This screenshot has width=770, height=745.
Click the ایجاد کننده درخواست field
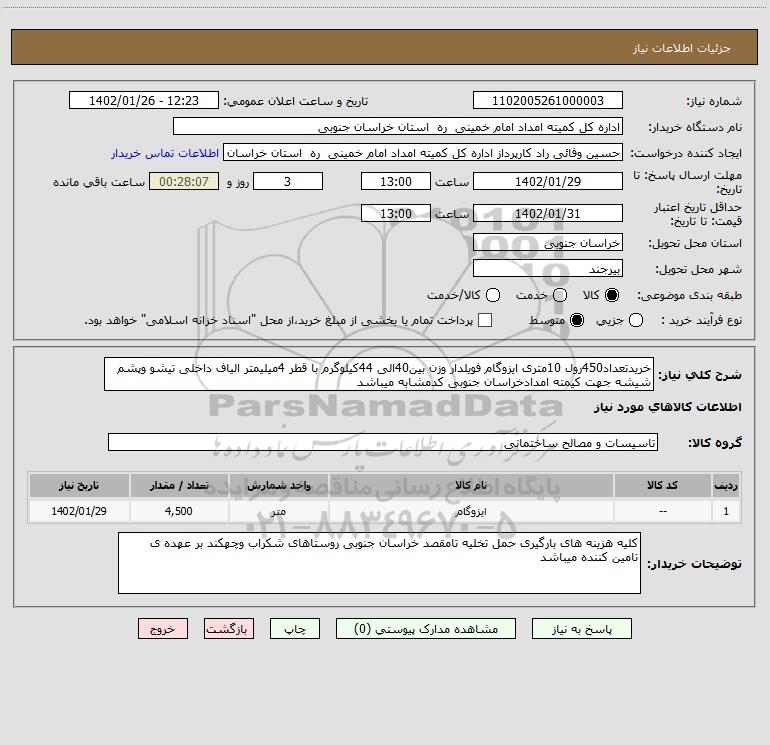(423, 153)
